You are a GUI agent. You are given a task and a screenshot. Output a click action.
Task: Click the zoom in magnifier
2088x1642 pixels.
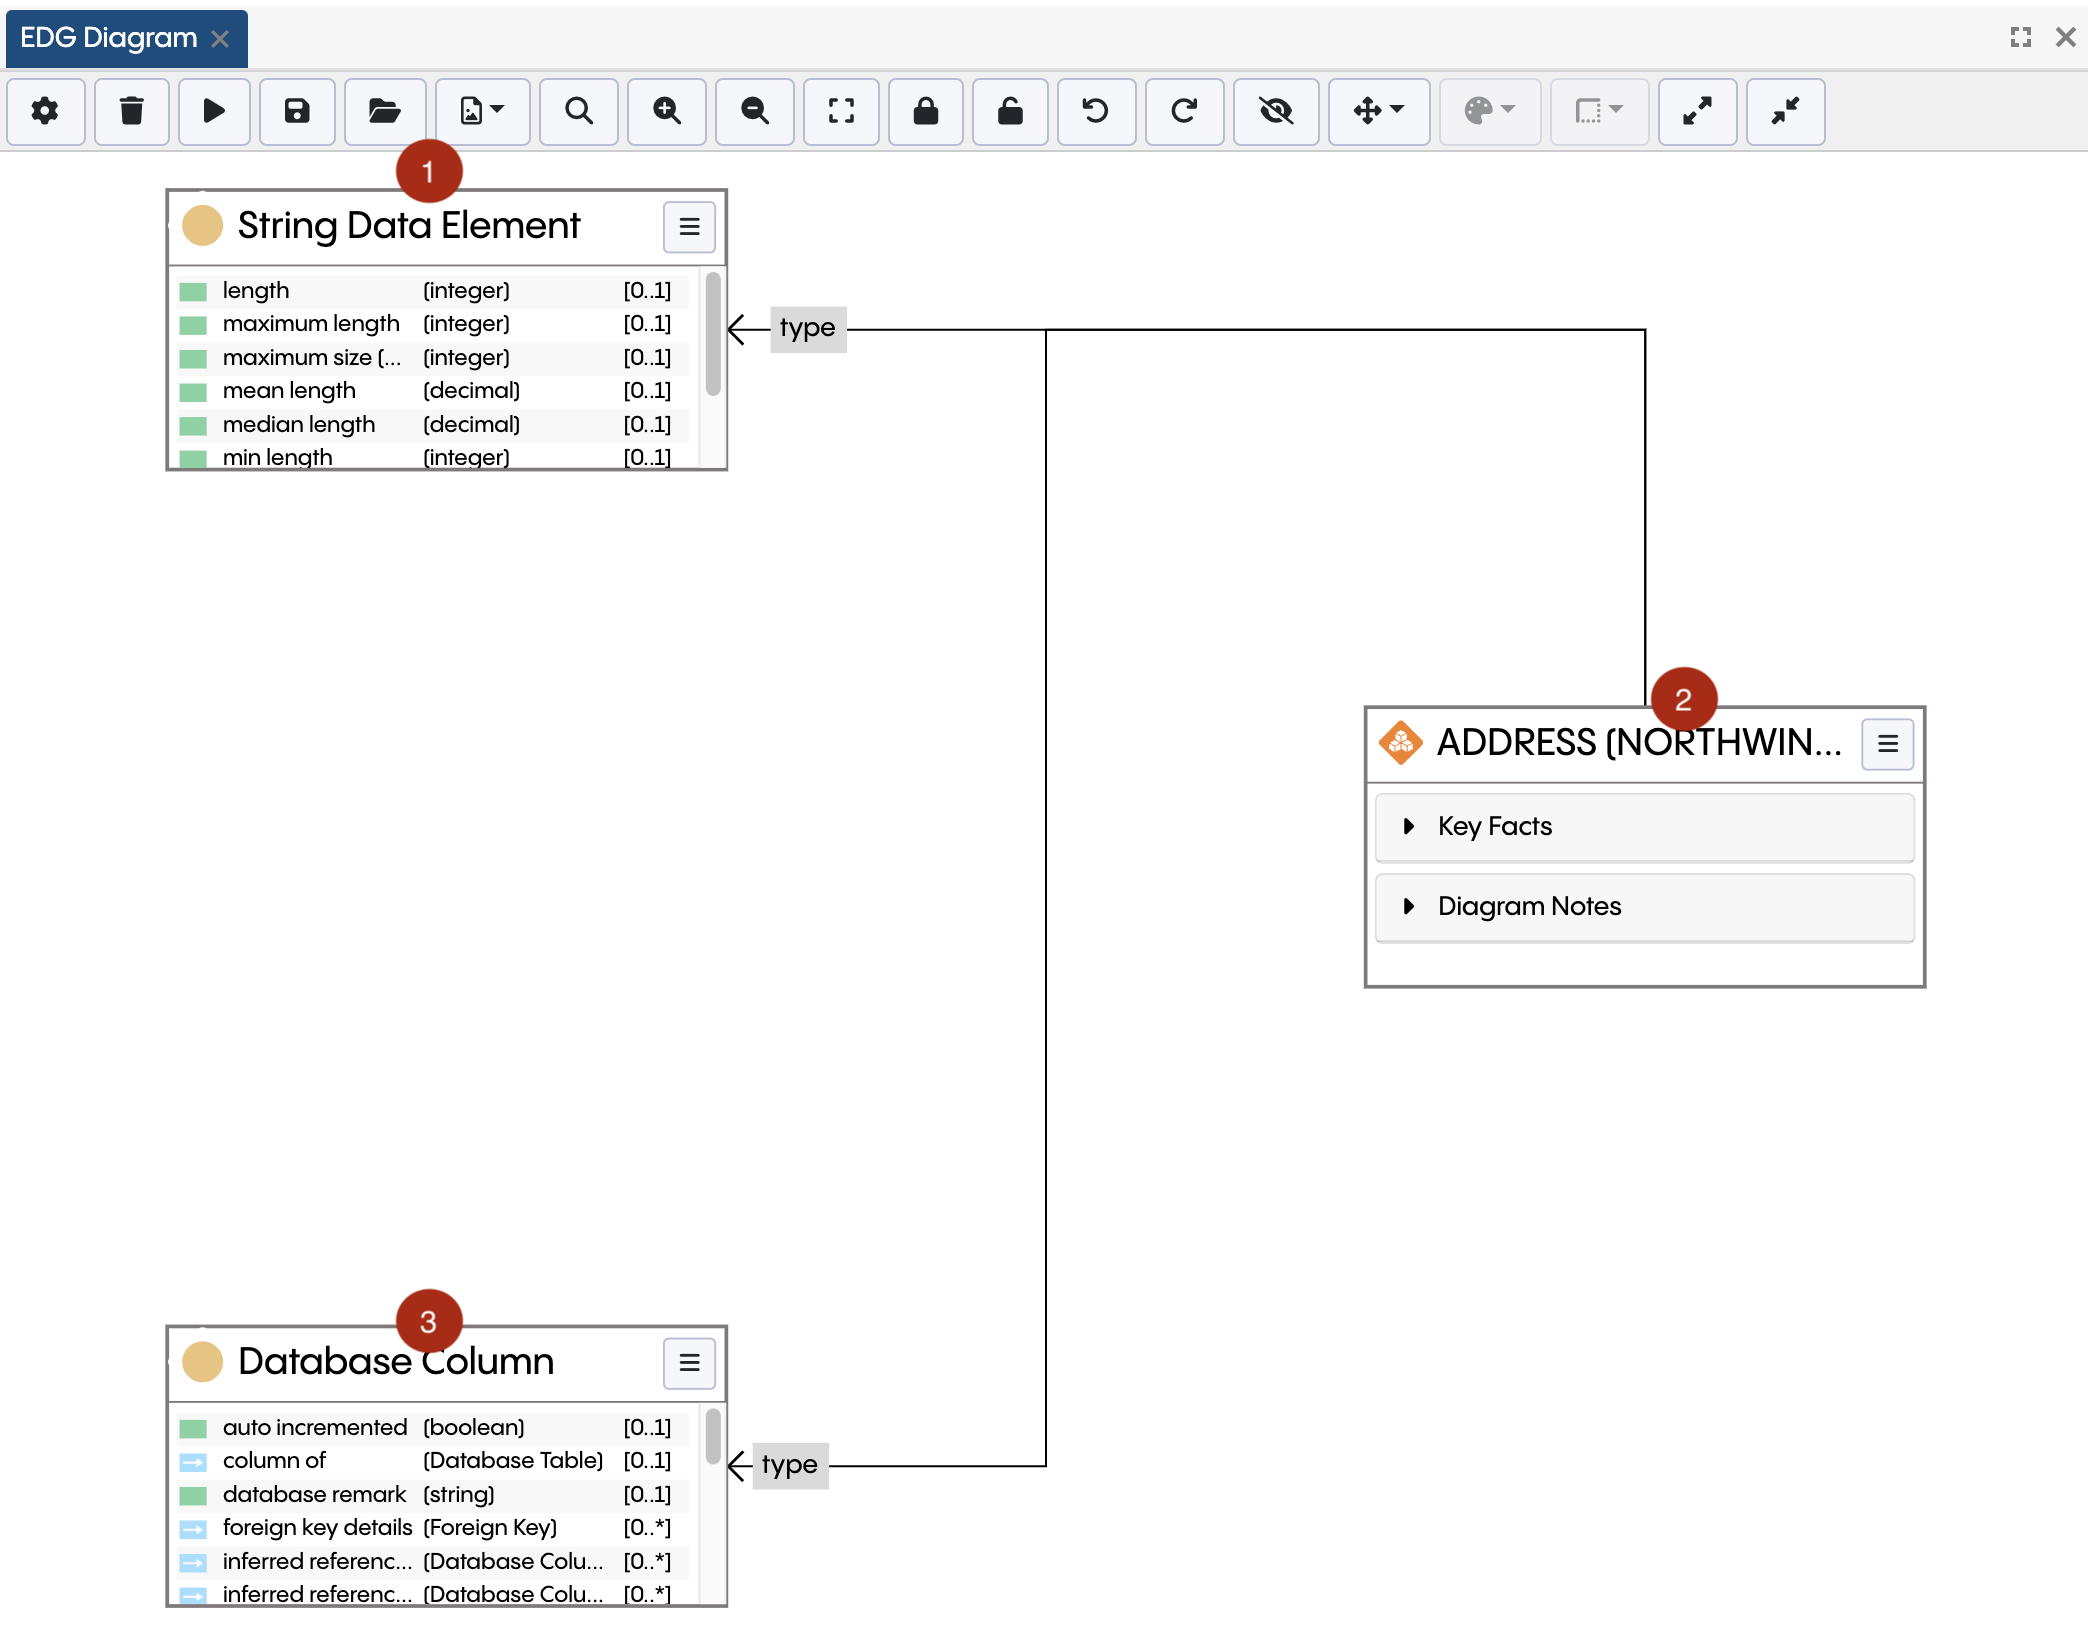click(x=667, y=111)
